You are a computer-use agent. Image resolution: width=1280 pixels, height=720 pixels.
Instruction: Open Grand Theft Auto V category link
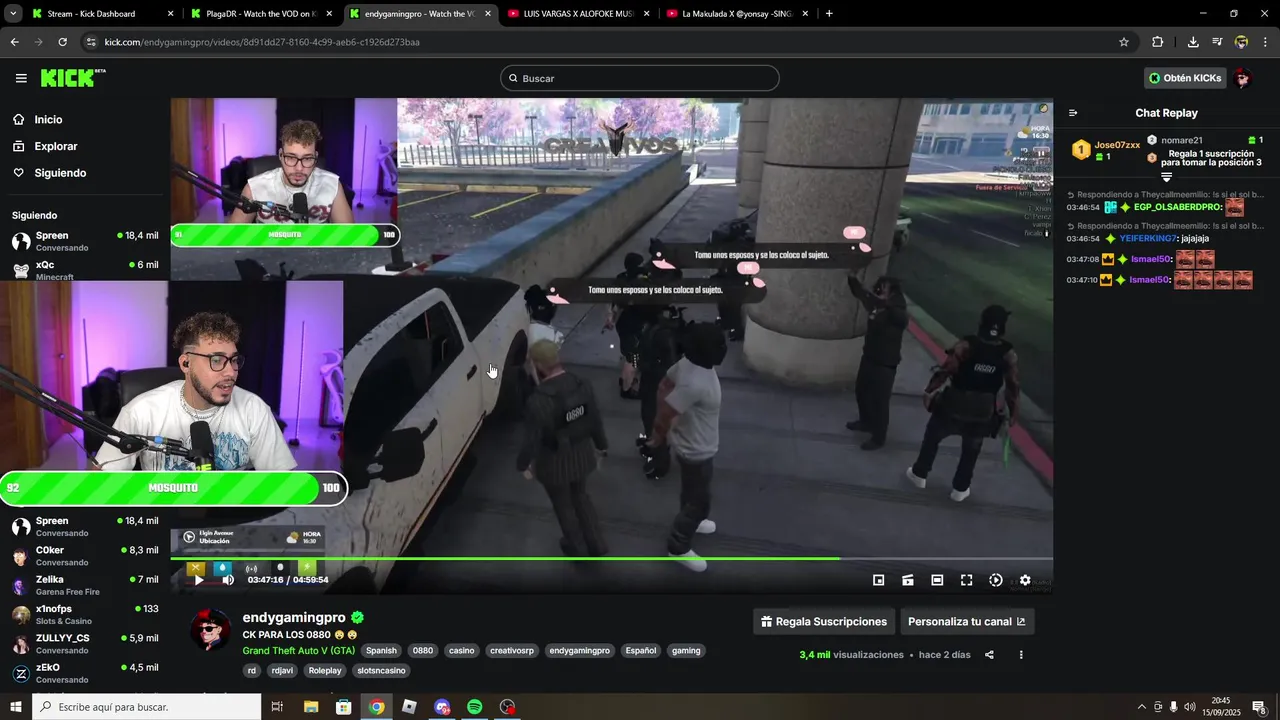coord(299,650)
